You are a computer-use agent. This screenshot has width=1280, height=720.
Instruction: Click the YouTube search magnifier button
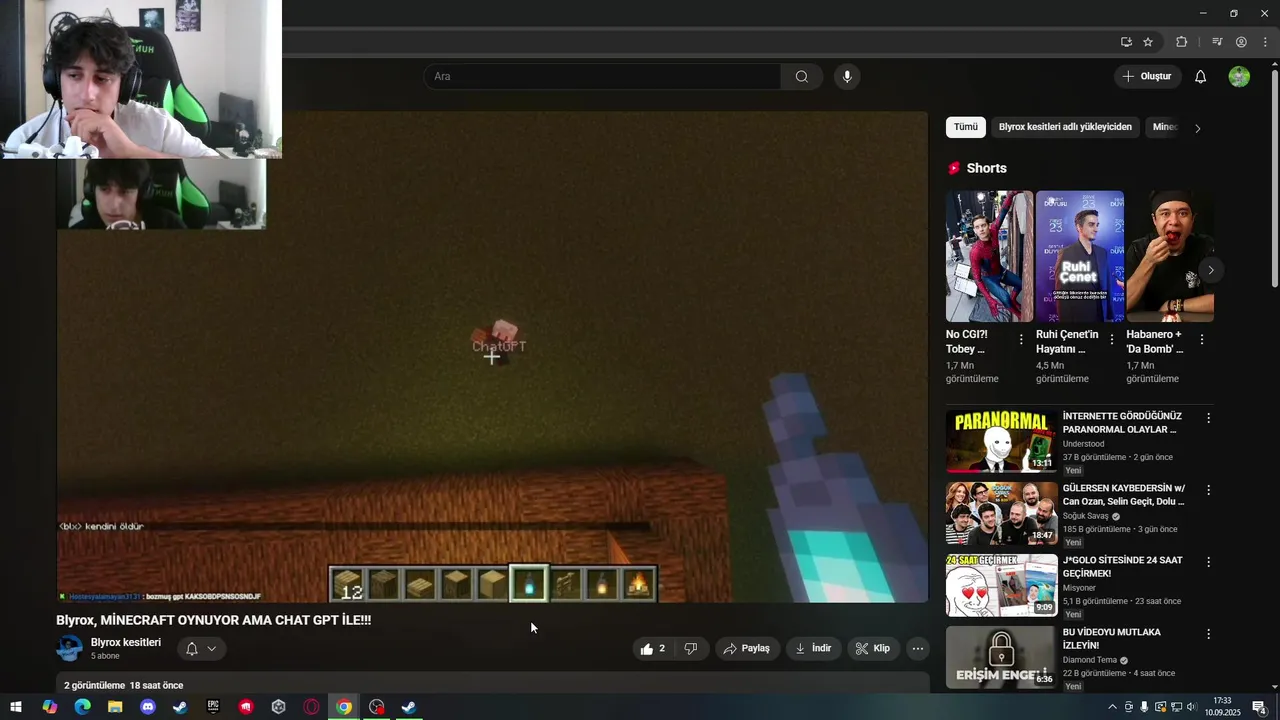pyautogui.click(x=802, y=77)
